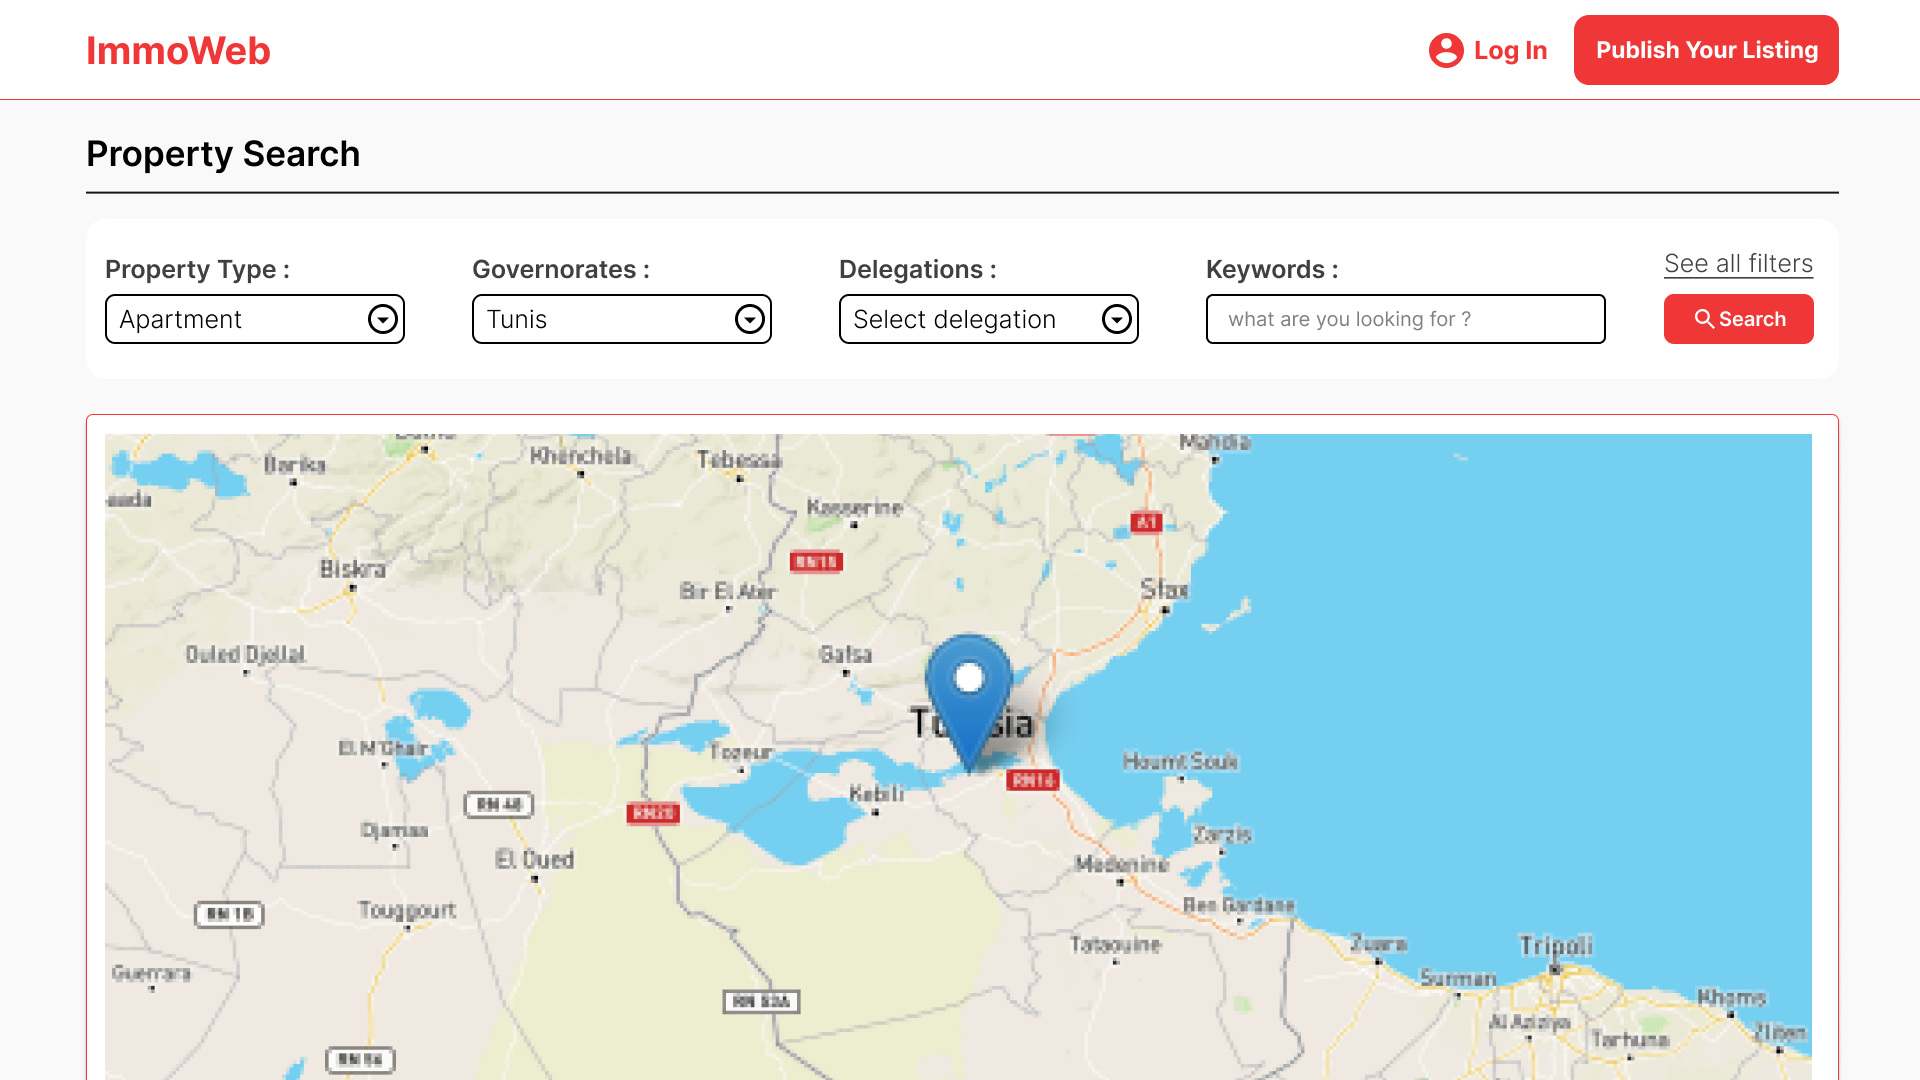Screen dimensions: 1920x1080
Task: Click the Medenine label on the map
Action: [1122, 864]
